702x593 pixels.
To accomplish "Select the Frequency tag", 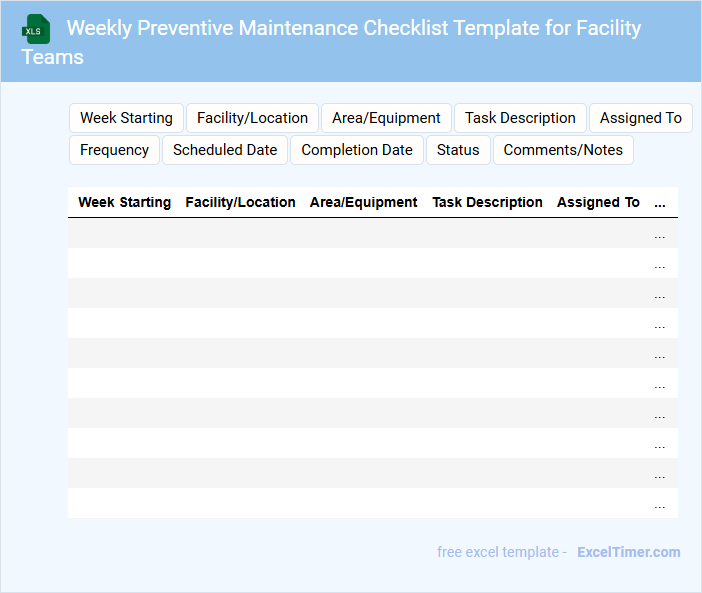I will (x=114, y=150).
